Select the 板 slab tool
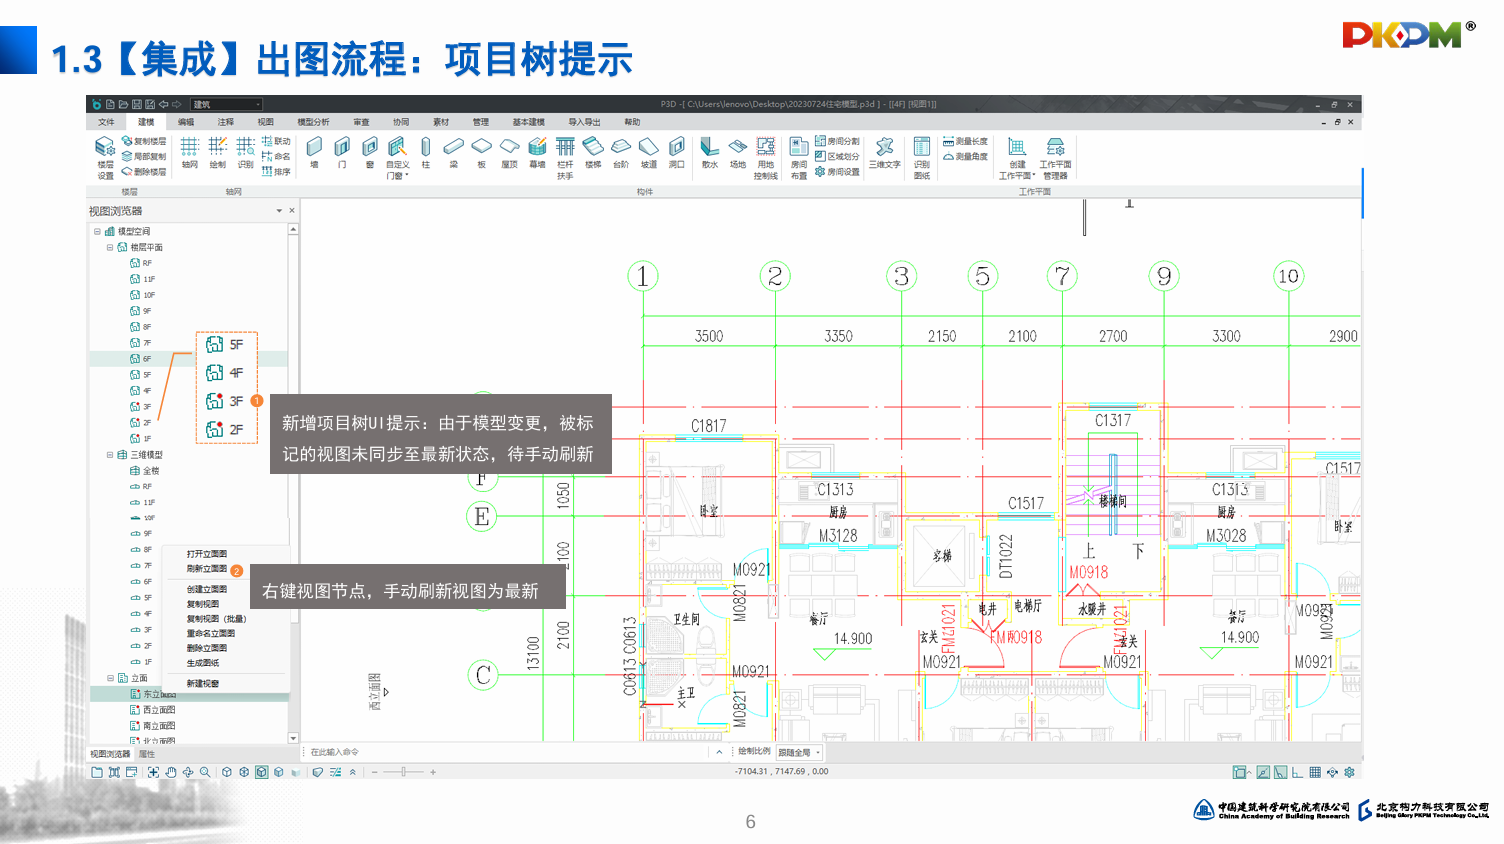 coord(482,153)
